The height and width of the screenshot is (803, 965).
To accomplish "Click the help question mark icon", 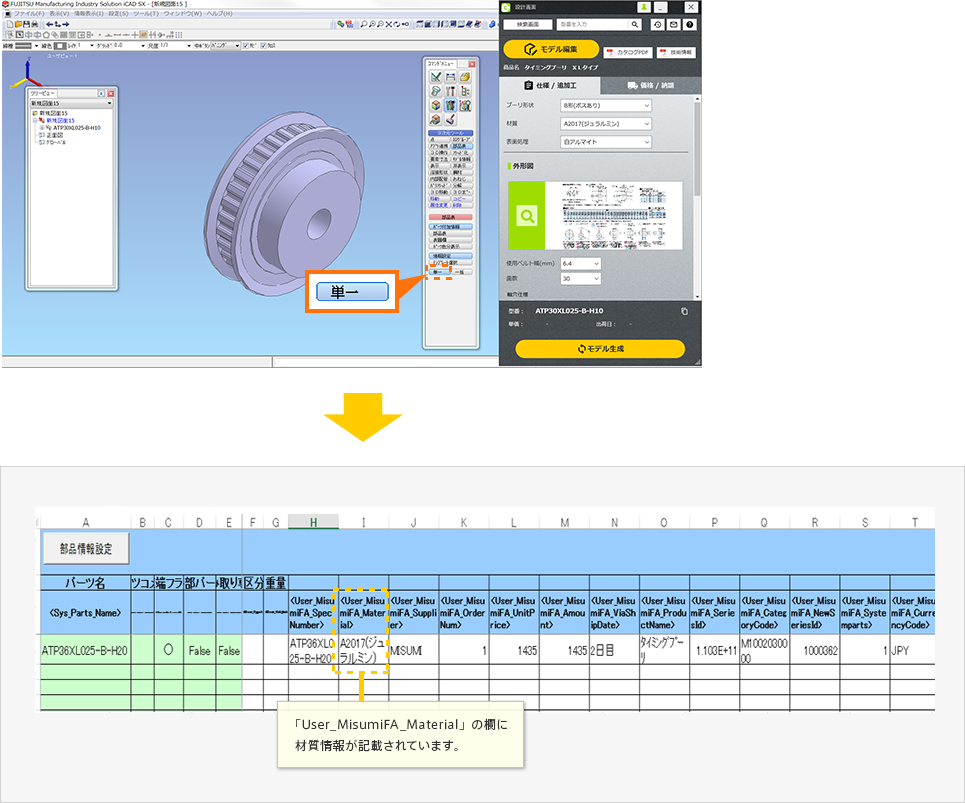I will pos(690,25).
